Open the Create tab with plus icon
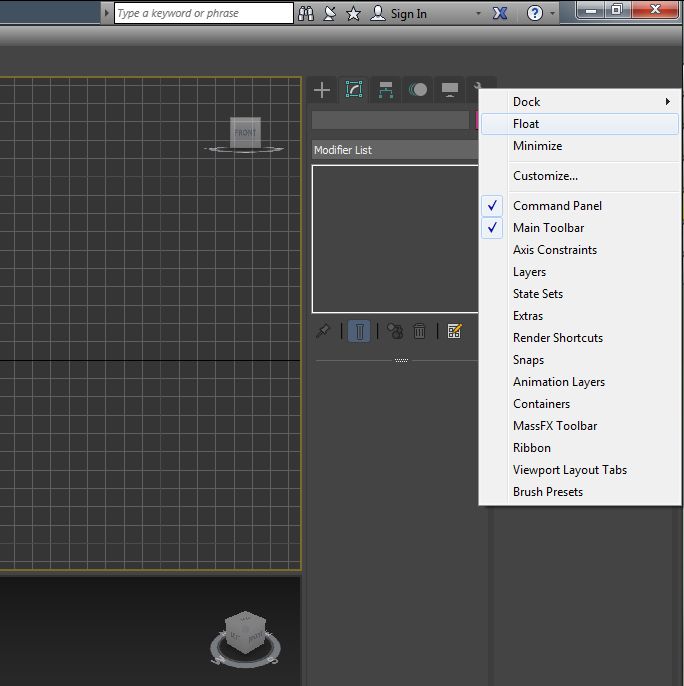Screen dimensions: 684x686 point(322,90)
